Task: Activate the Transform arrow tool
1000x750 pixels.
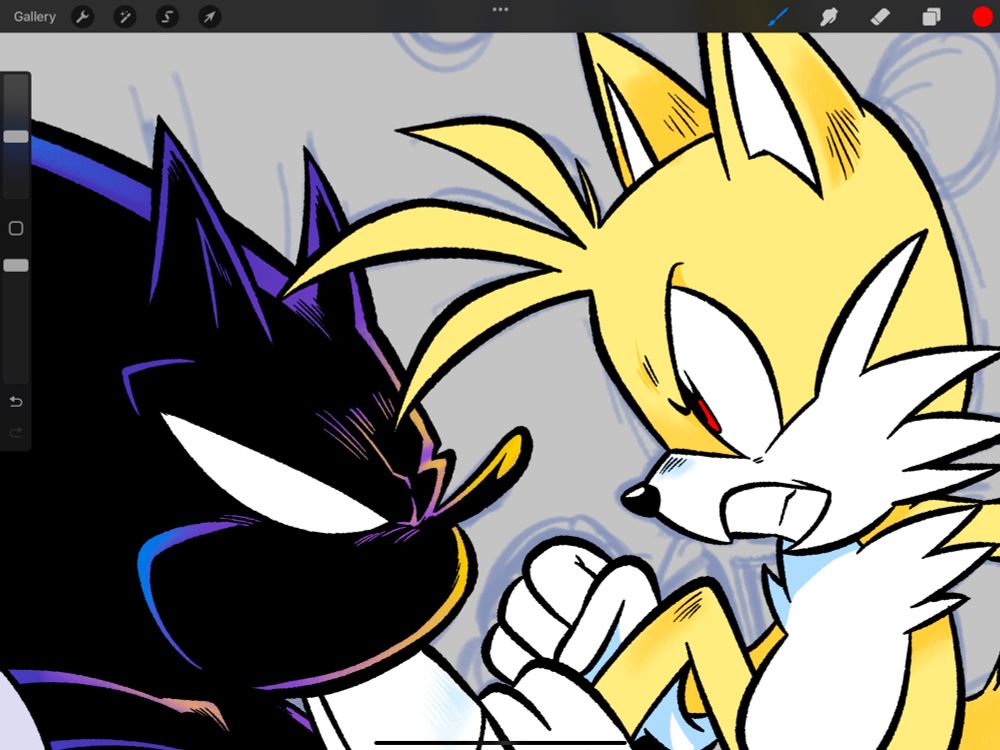Action: click(209, 17)
